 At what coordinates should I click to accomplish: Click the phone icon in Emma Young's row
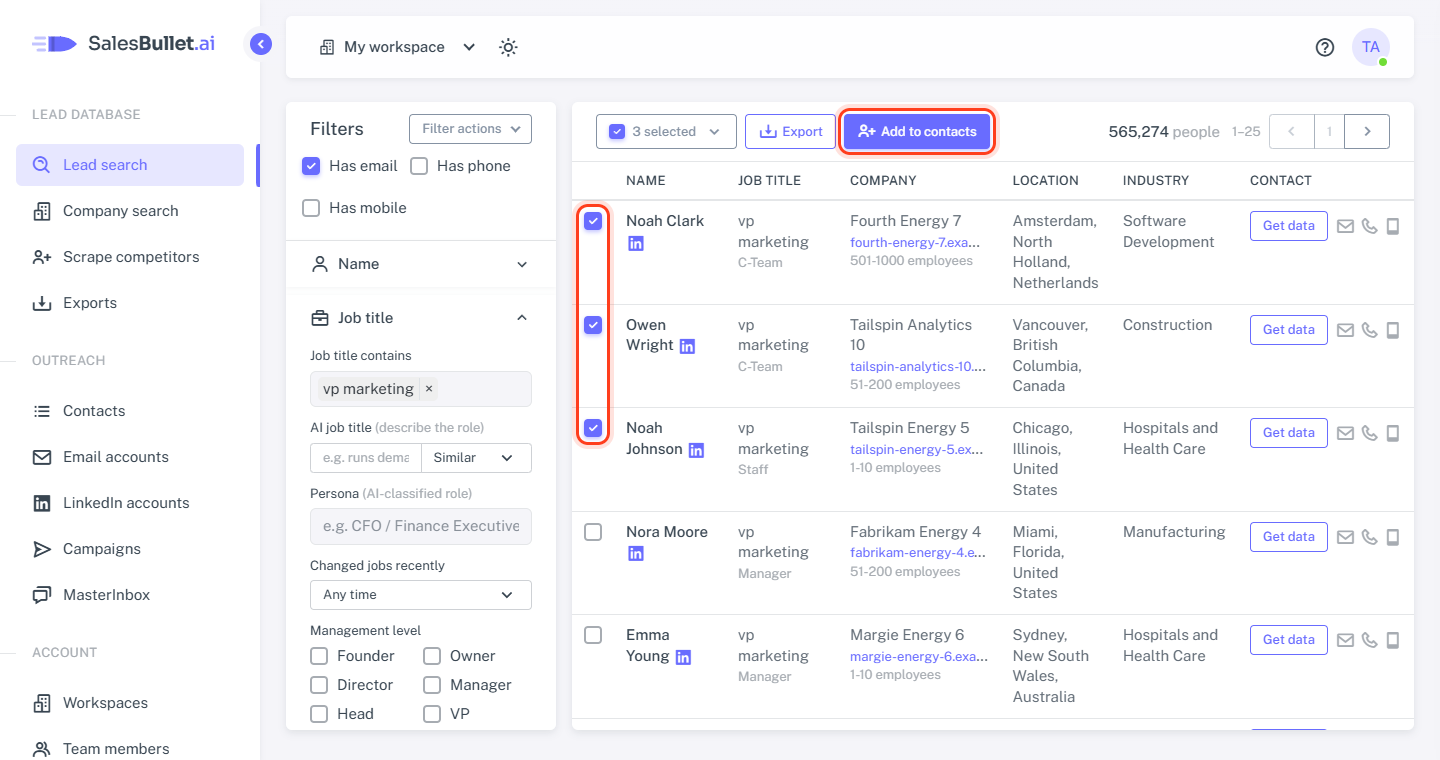click(1369, 640)
